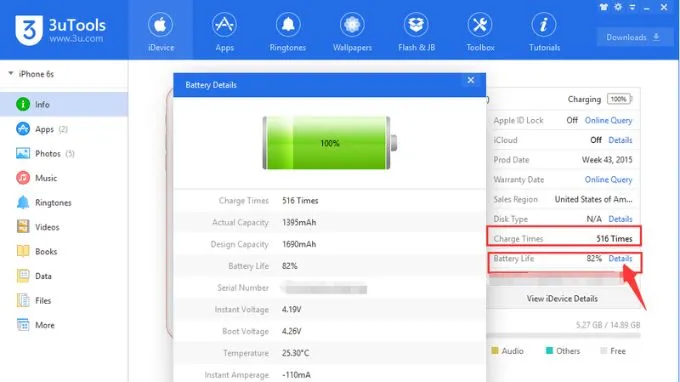
Task: Click the Charging 100% battery indicator
Action: coord(620,99)
